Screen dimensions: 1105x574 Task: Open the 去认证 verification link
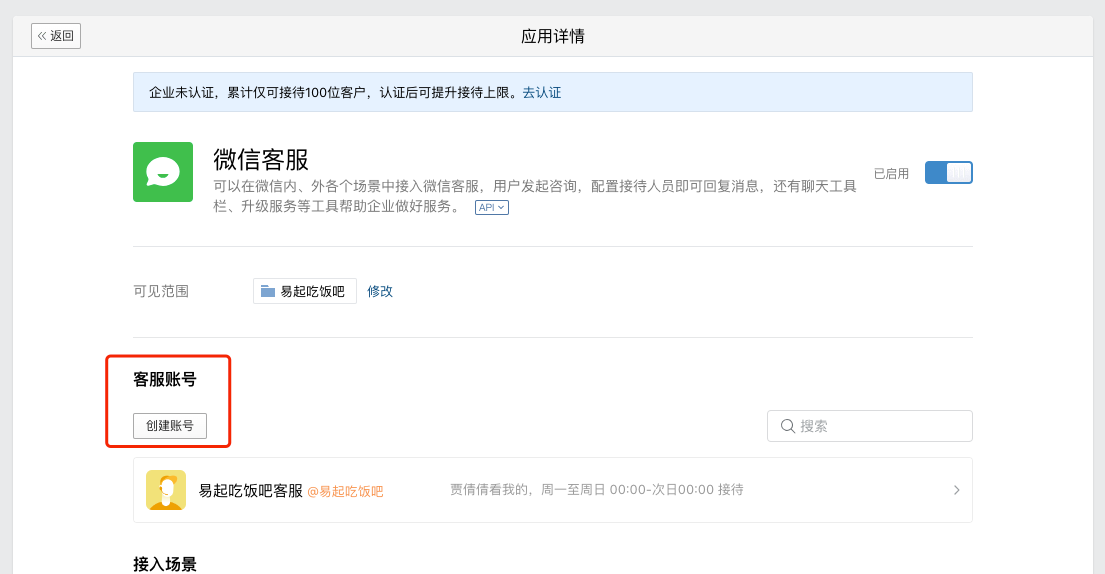(541, 93)
